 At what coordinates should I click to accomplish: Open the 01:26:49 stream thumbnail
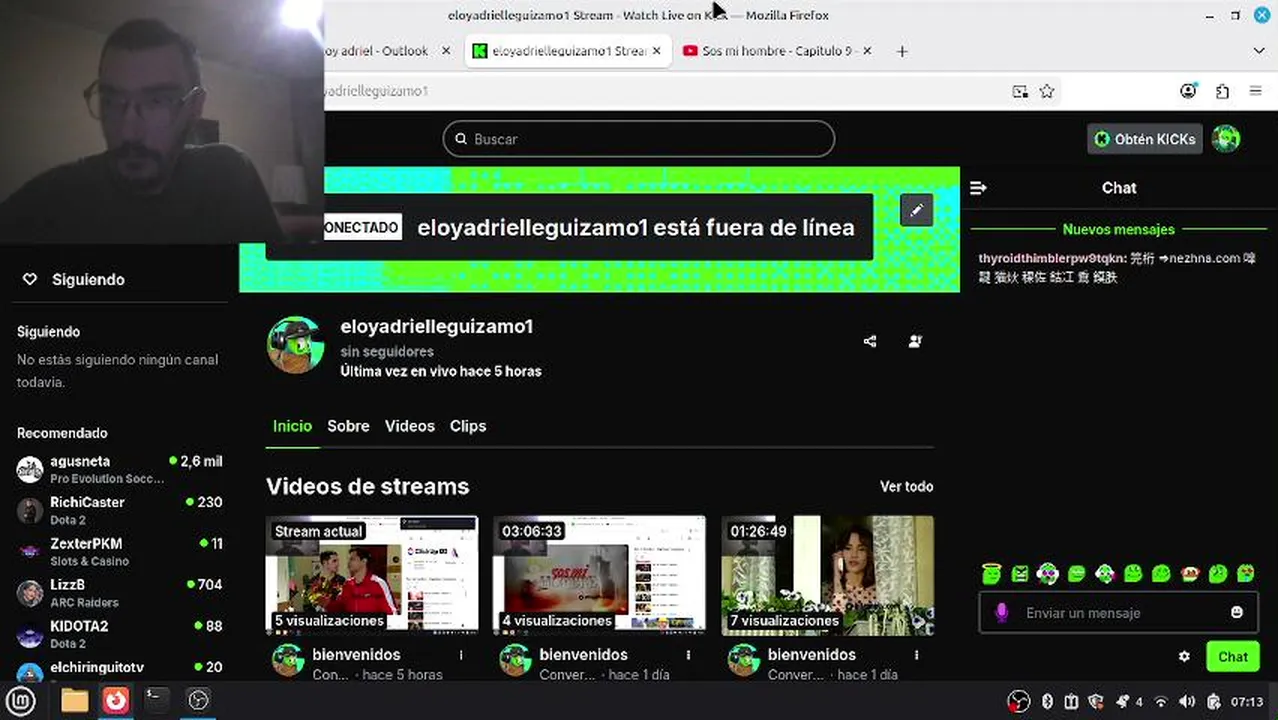(827, 575)
